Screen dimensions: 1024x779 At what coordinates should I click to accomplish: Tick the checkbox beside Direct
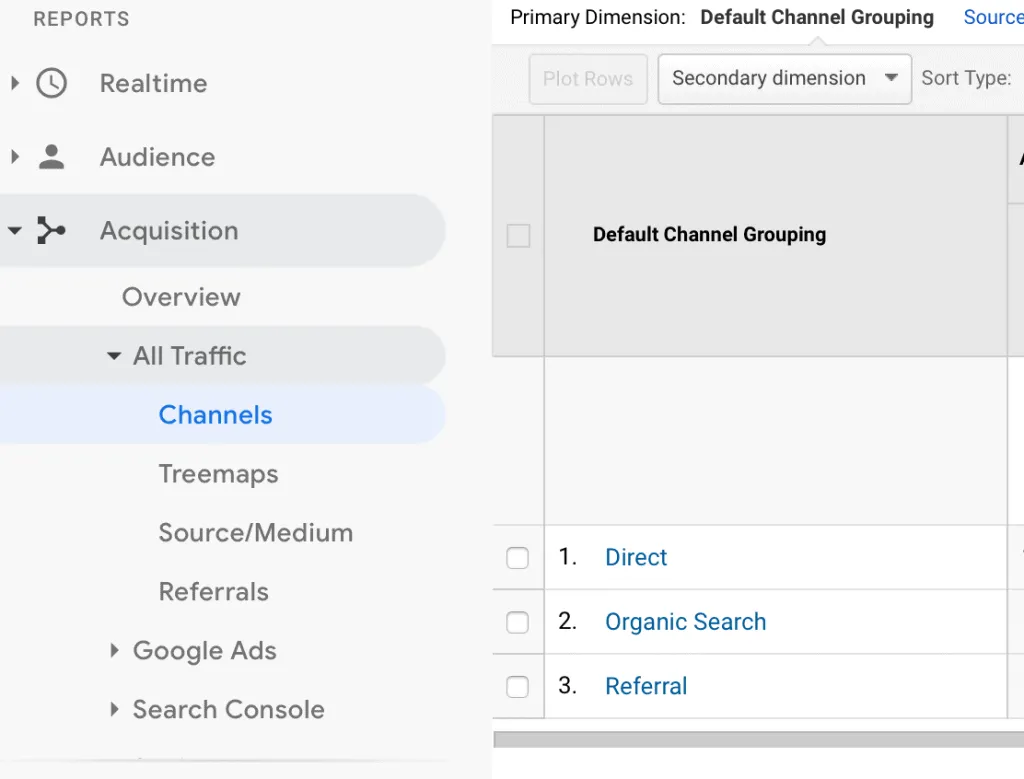click(x=517, y=558)
